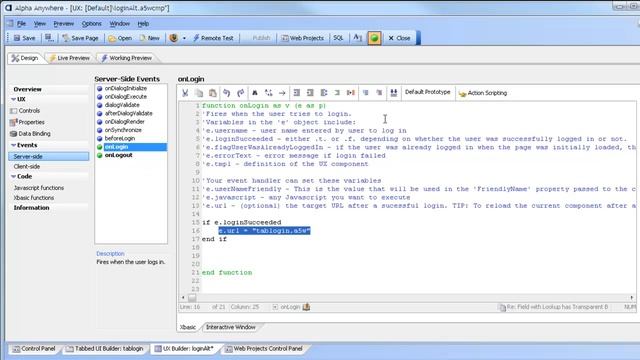This screenshot has width=640, height=360.
Task: Save the component with Save button
Action: pos(24,38)
